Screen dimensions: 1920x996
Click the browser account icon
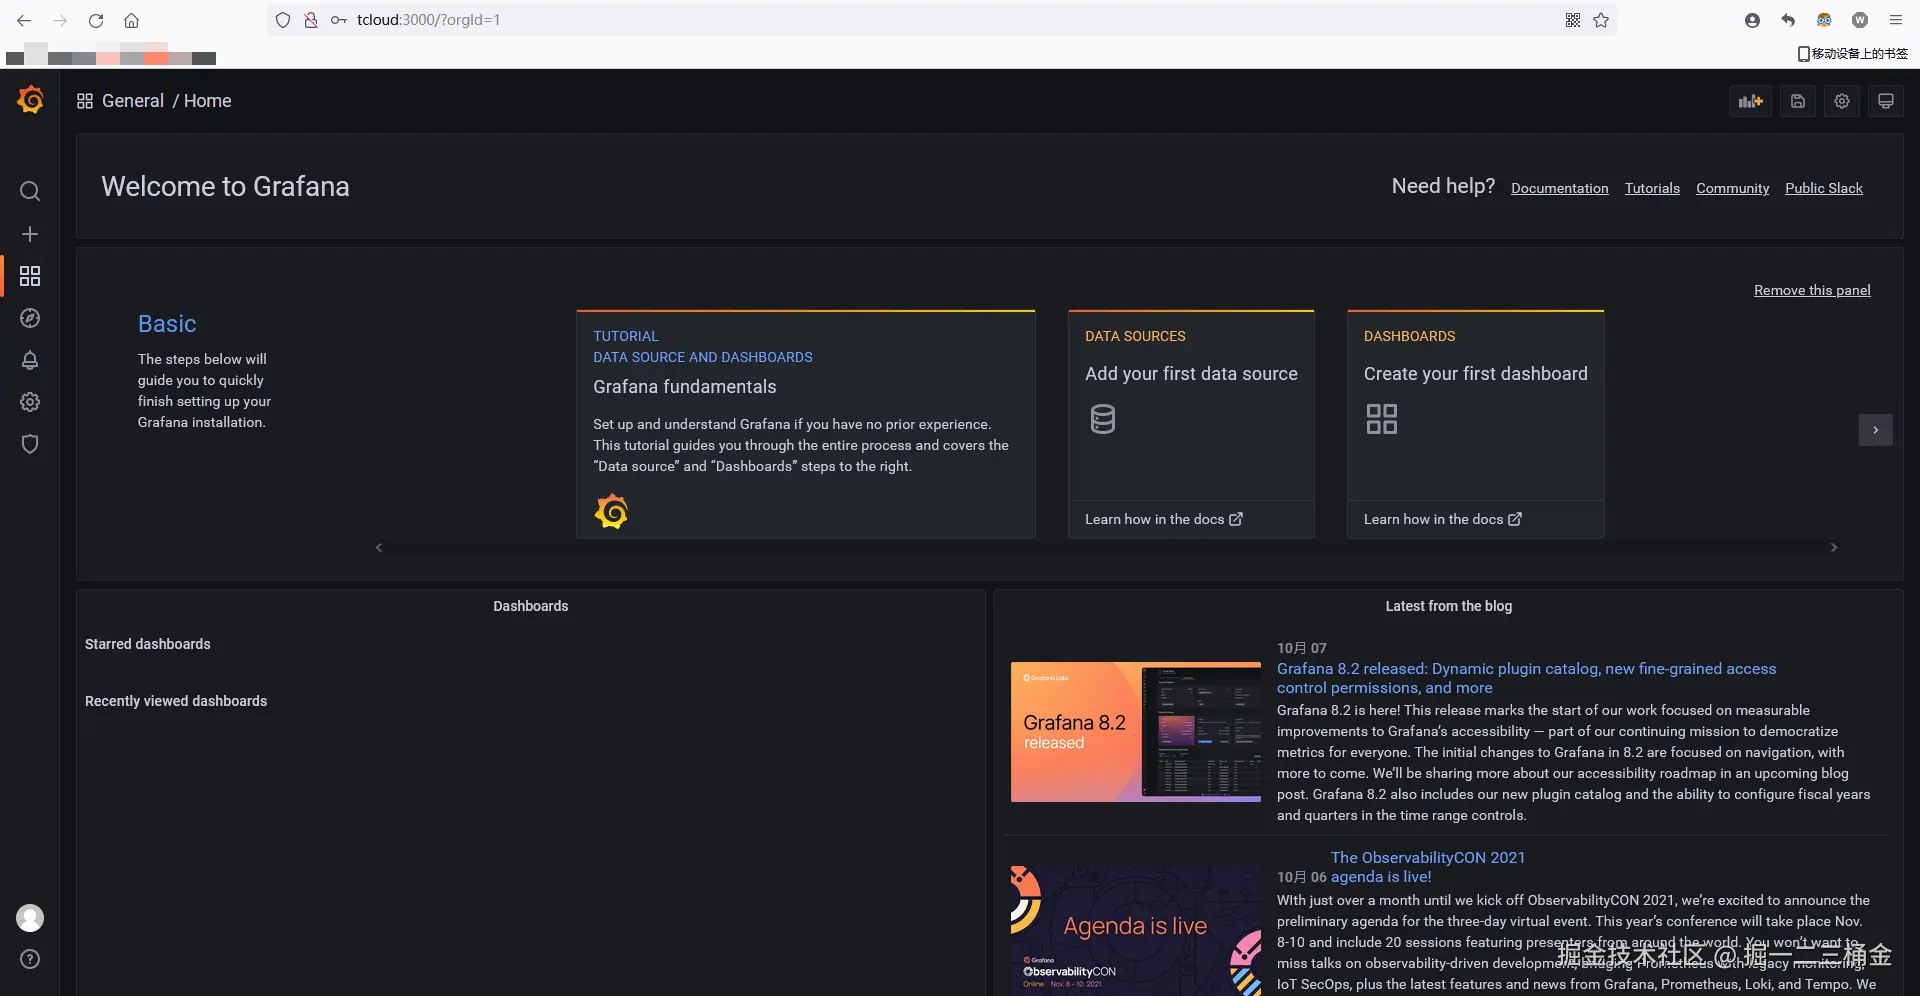1752,20
